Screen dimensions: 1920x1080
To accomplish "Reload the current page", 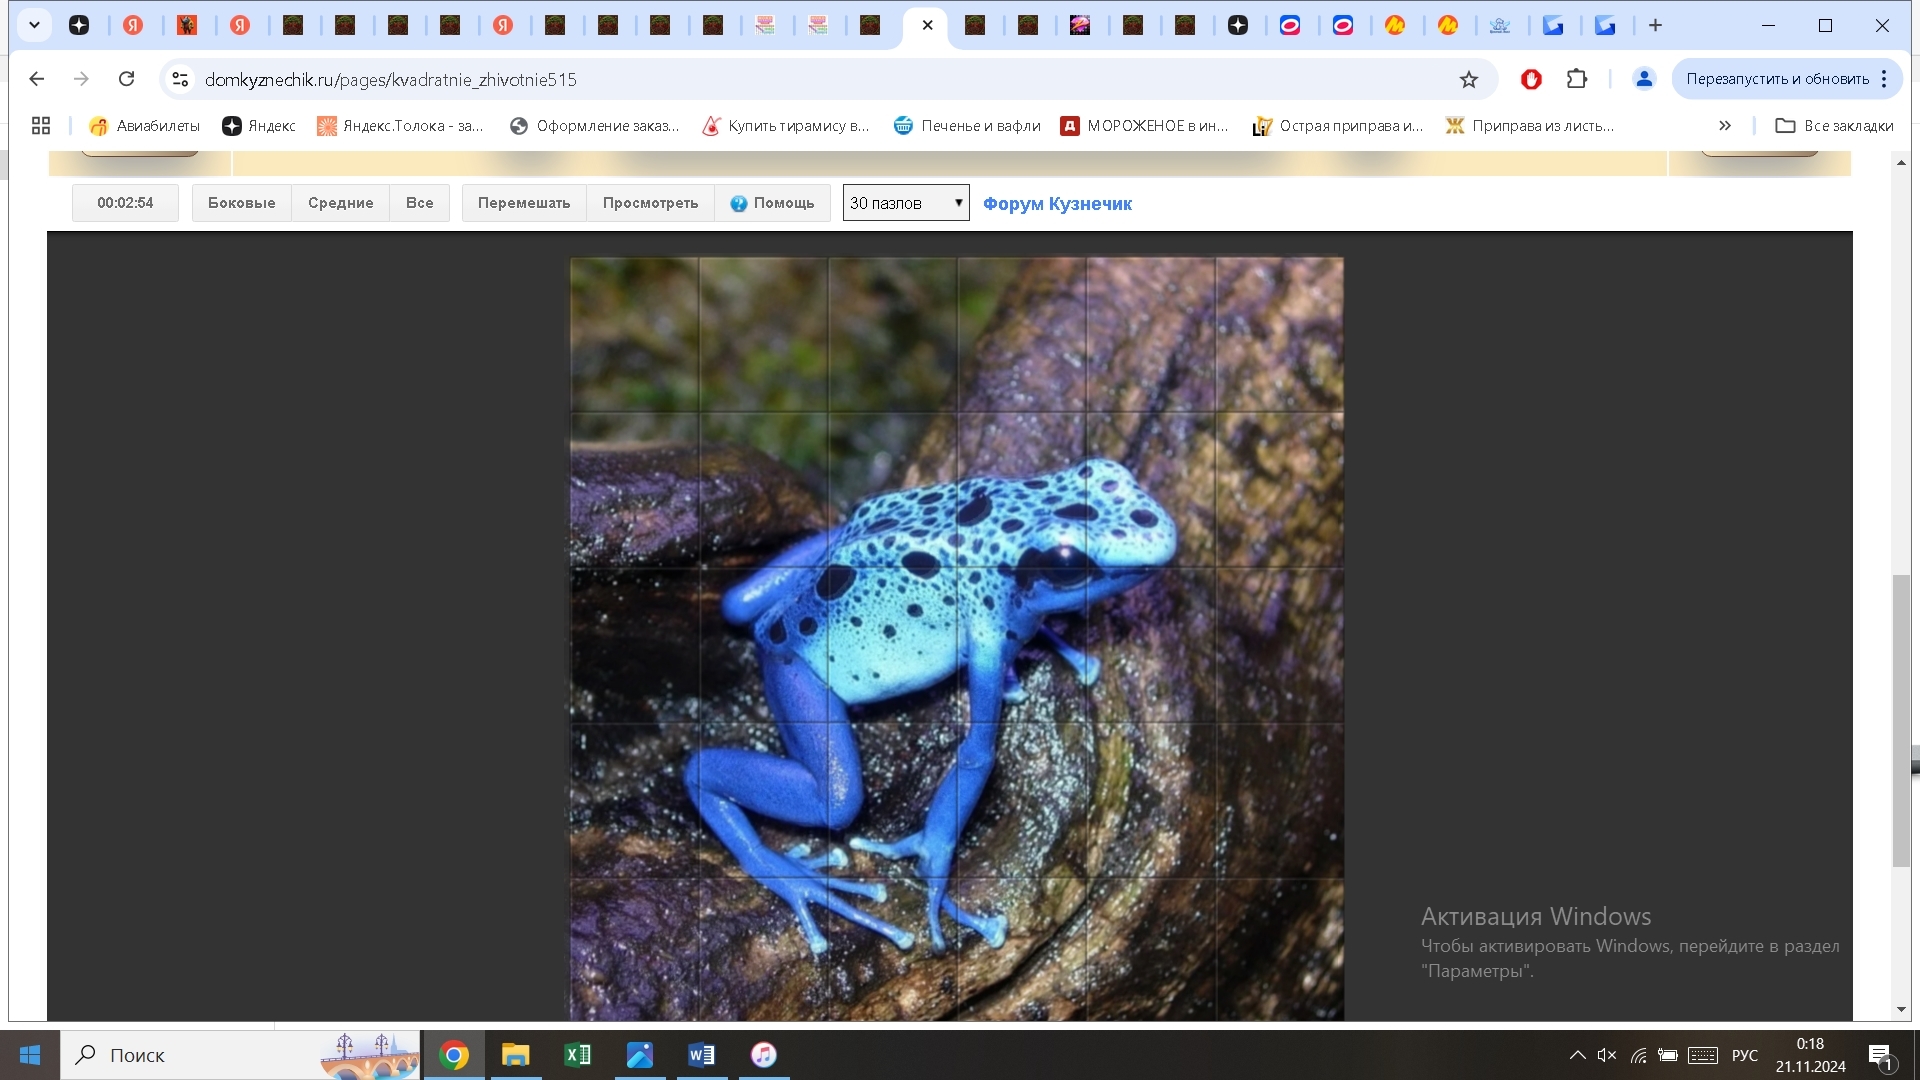I will tap(126, 79).
